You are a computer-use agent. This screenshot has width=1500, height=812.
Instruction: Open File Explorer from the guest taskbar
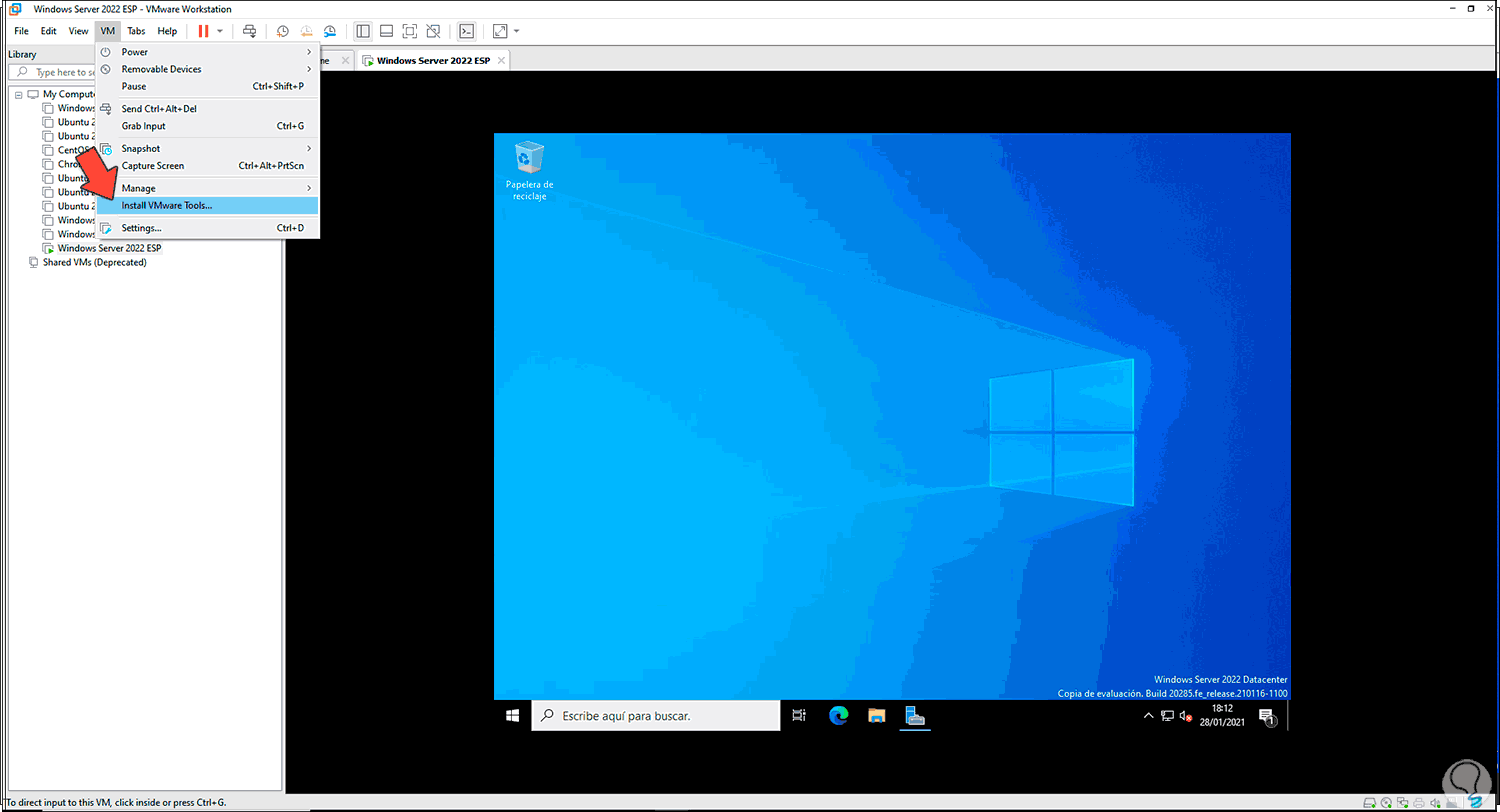[x=877, y=715]
